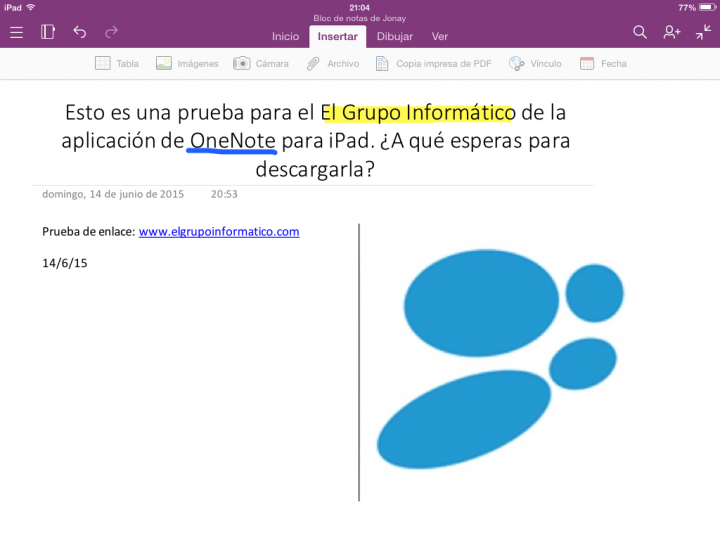The width and height of the screenshot is (720, 540).
Task: Insert today's date with Fecha
Action: (613, 63)
